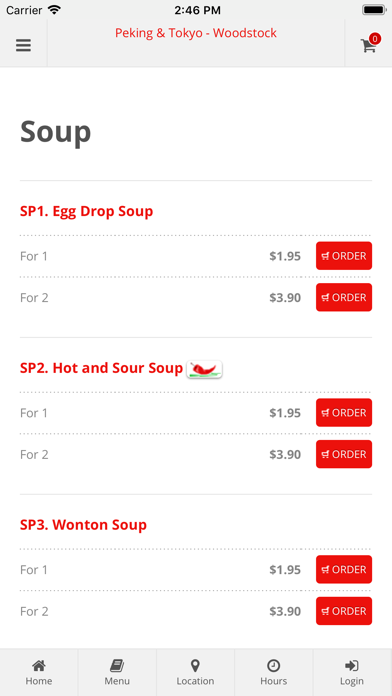Select the SP1. Egg Drop Soup title
This screenshot has width=392, height=696.
(87, 211)
